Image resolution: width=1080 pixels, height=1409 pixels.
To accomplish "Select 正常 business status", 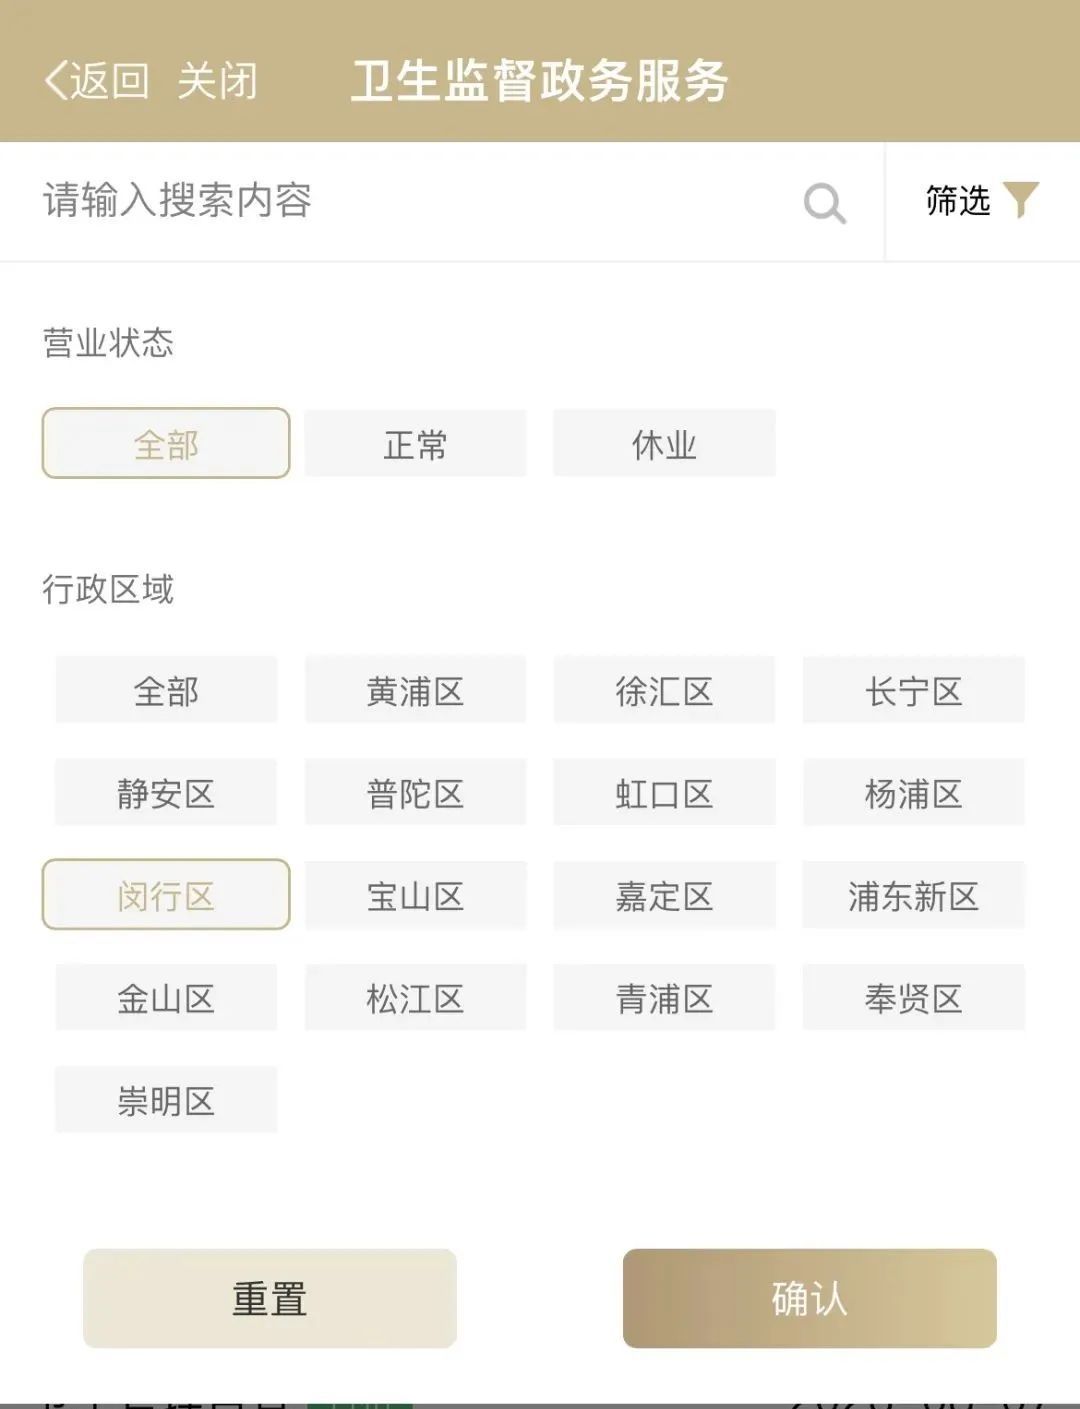I will (415, 443).
